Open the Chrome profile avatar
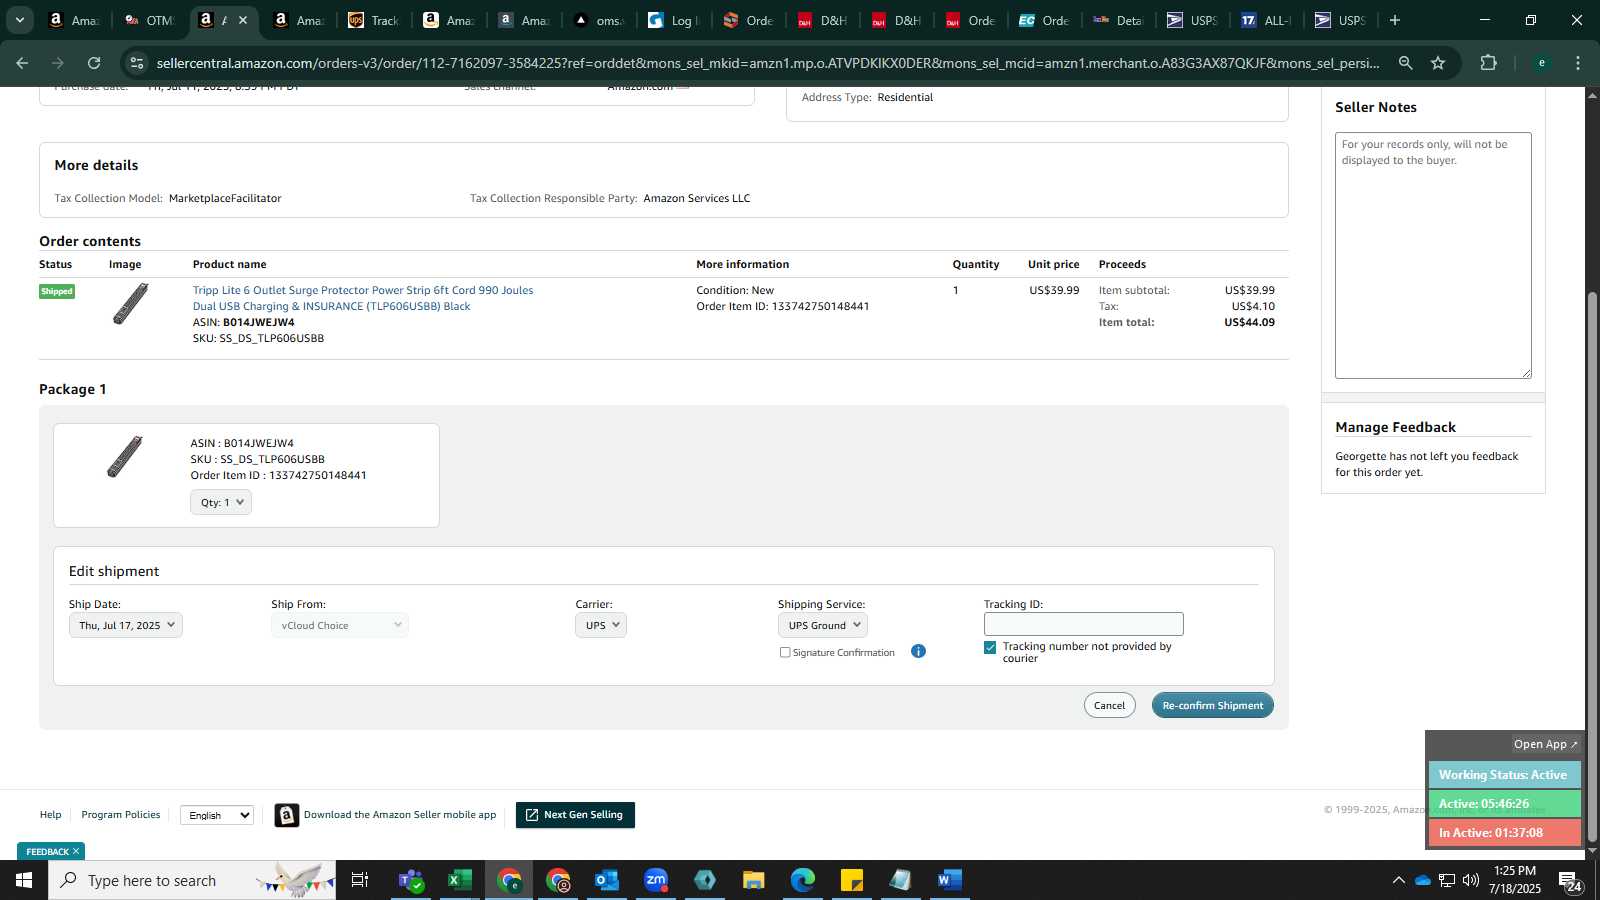This screenshot has height=900, width=1600. coord(1541,63)
